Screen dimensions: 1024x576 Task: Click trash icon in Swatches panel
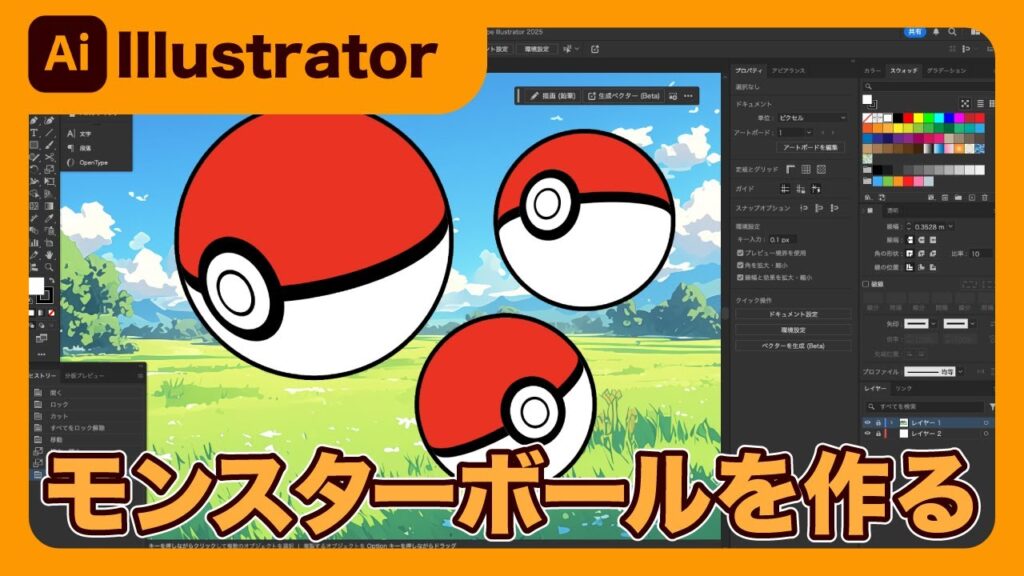(x=985, y=197)
